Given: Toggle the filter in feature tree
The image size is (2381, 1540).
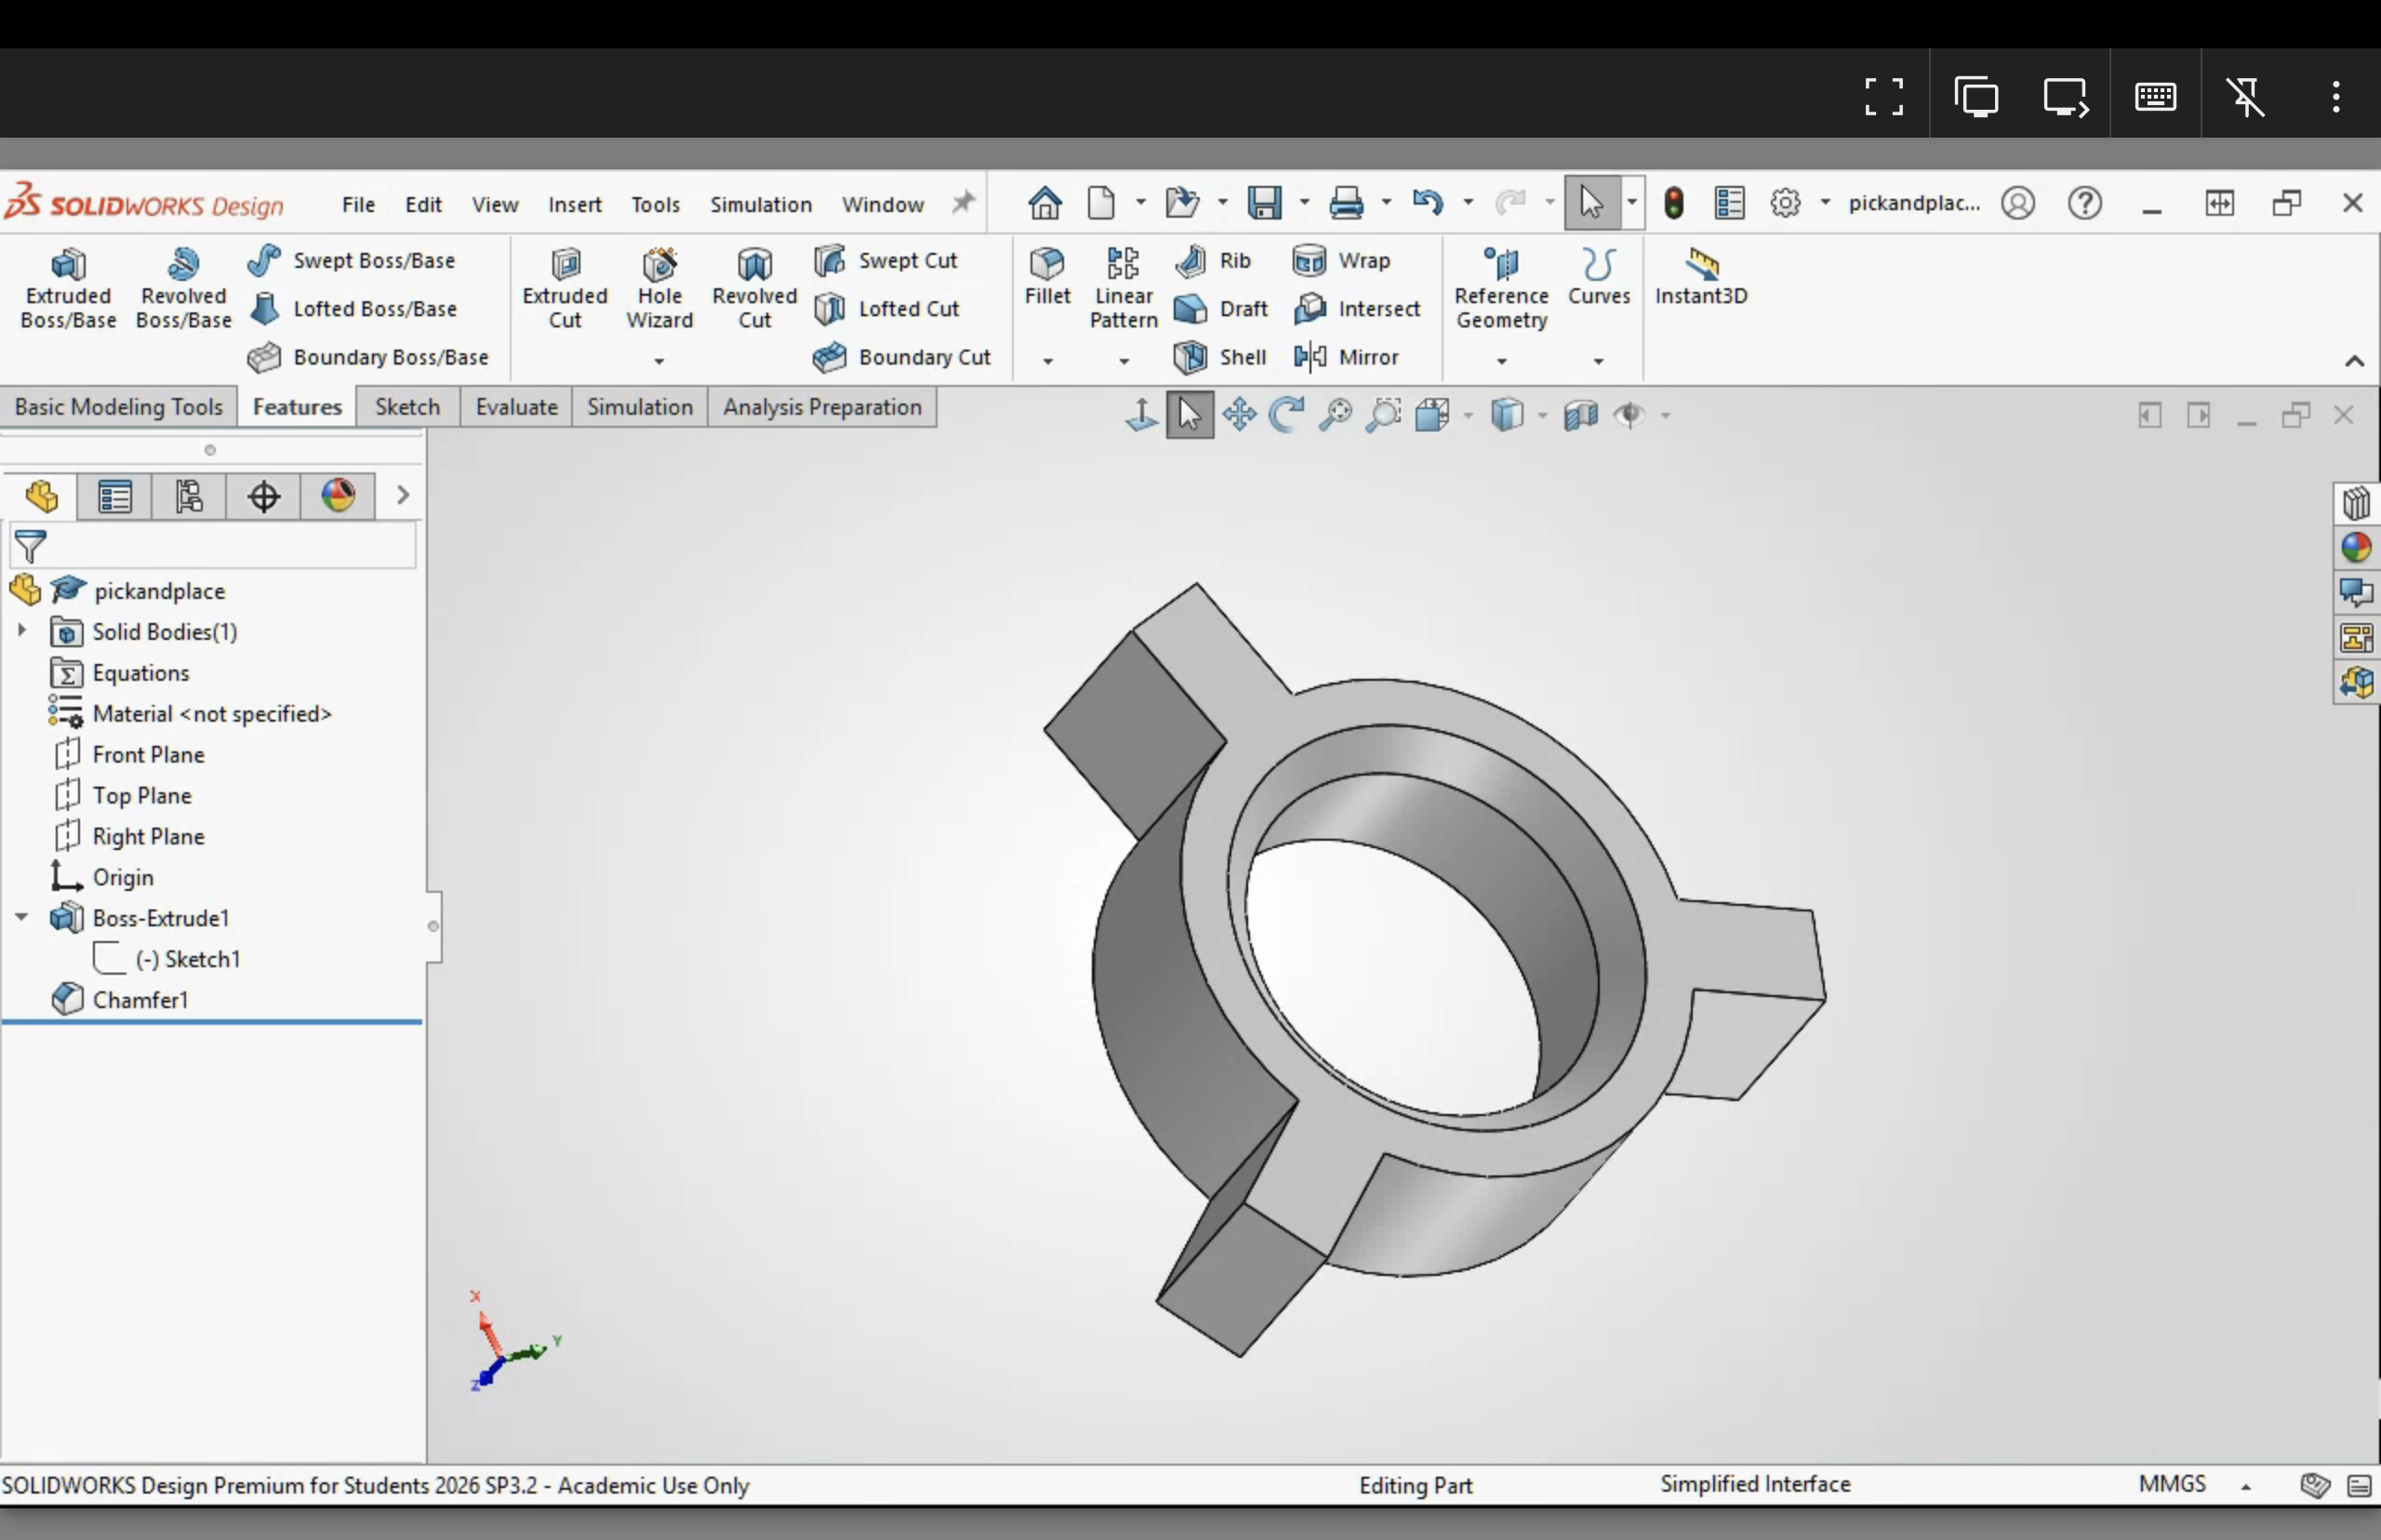Looking at the screenshot, I should pyautogui.click(x=30, y=546).
